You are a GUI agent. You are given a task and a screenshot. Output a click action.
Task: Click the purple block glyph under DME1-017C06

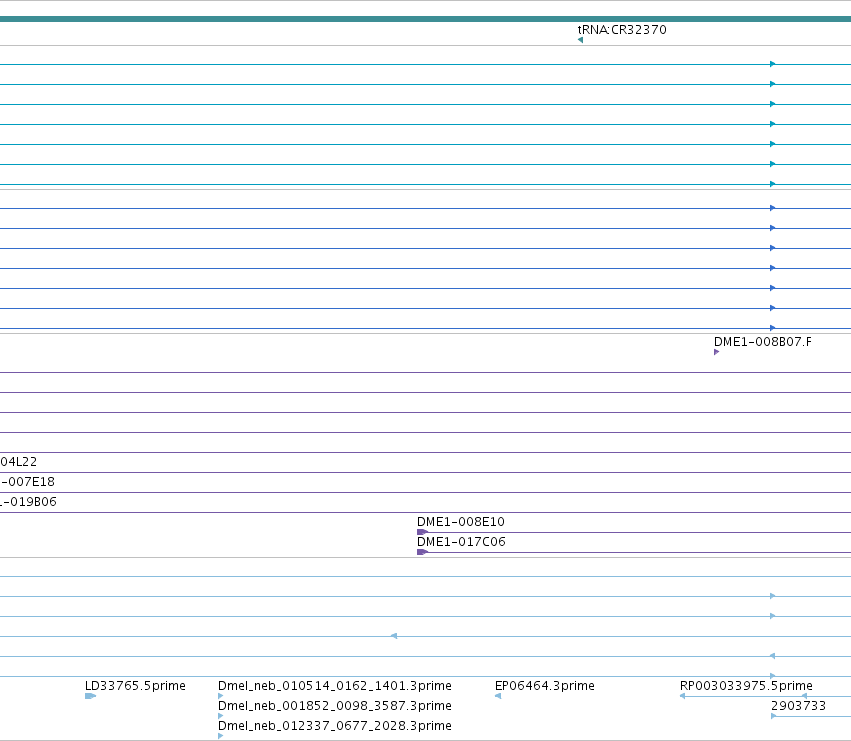(422, 552)
